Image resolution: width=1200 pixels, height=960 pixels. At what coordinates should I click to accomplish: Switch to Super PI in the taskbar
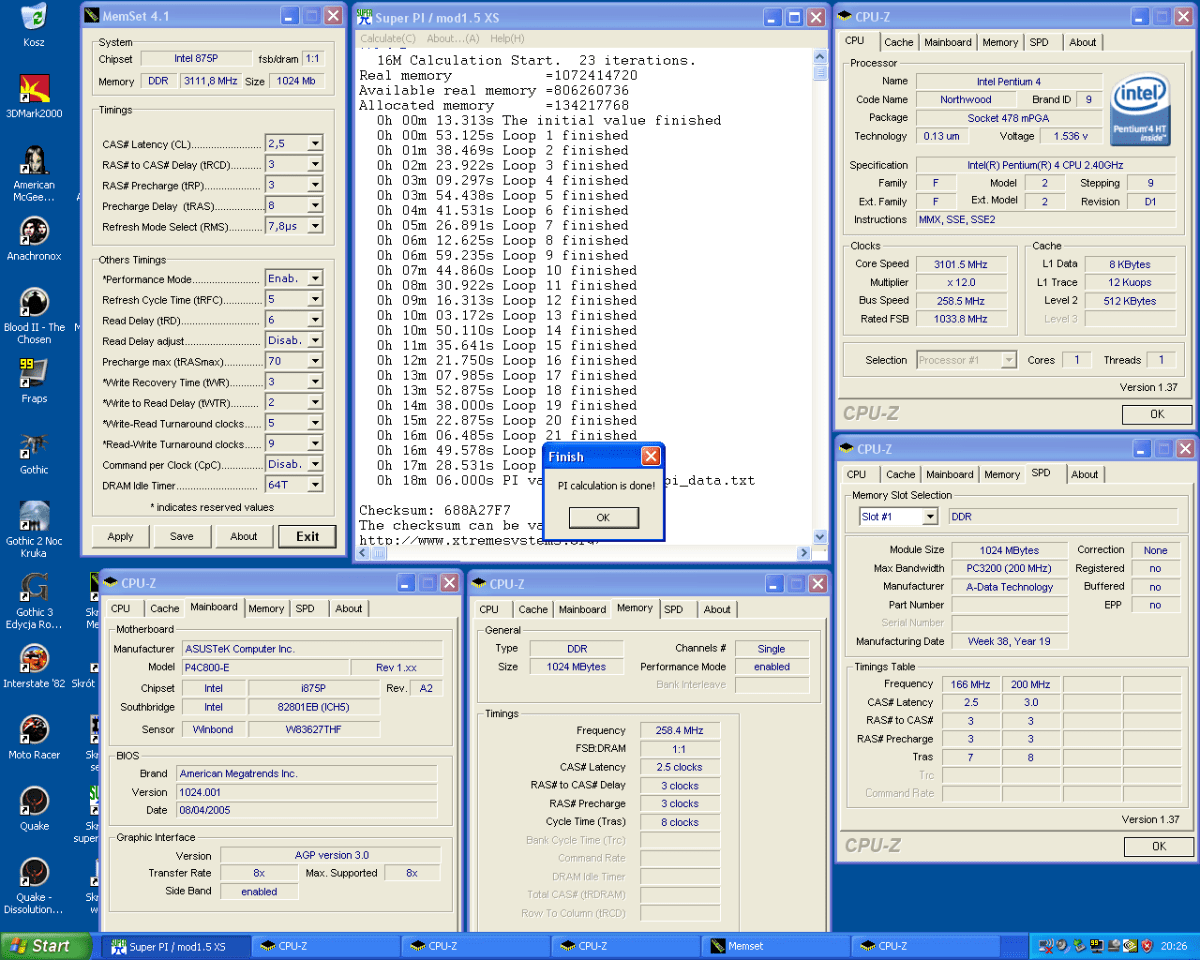(x=175, y=946)
